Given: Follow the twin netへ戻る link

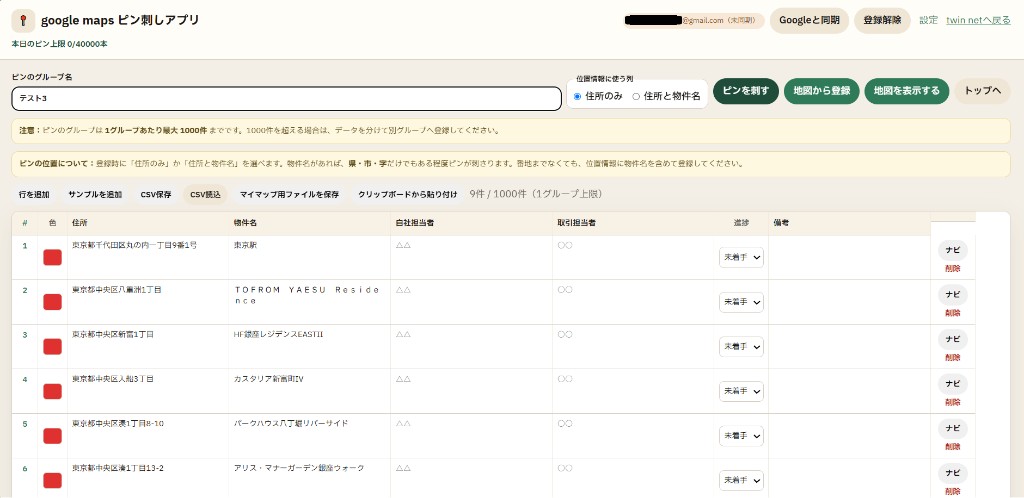Looking at the screenshot, I should (x=978, y=20).
